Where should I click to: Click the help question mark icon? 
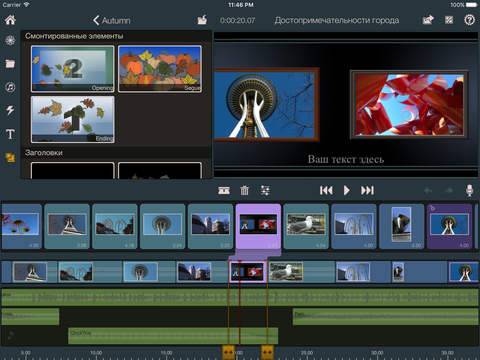coord(469,20)
